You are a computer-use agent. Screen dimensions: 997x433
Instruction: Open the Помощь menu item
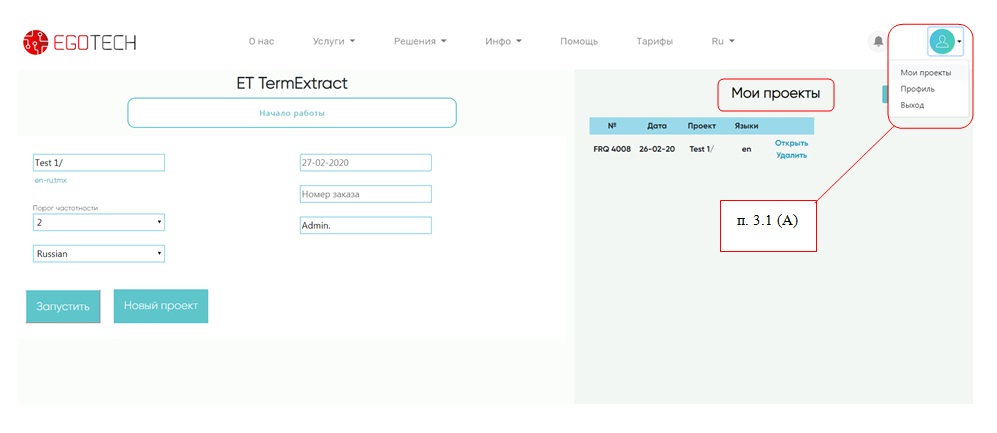(x=579, y=42)
